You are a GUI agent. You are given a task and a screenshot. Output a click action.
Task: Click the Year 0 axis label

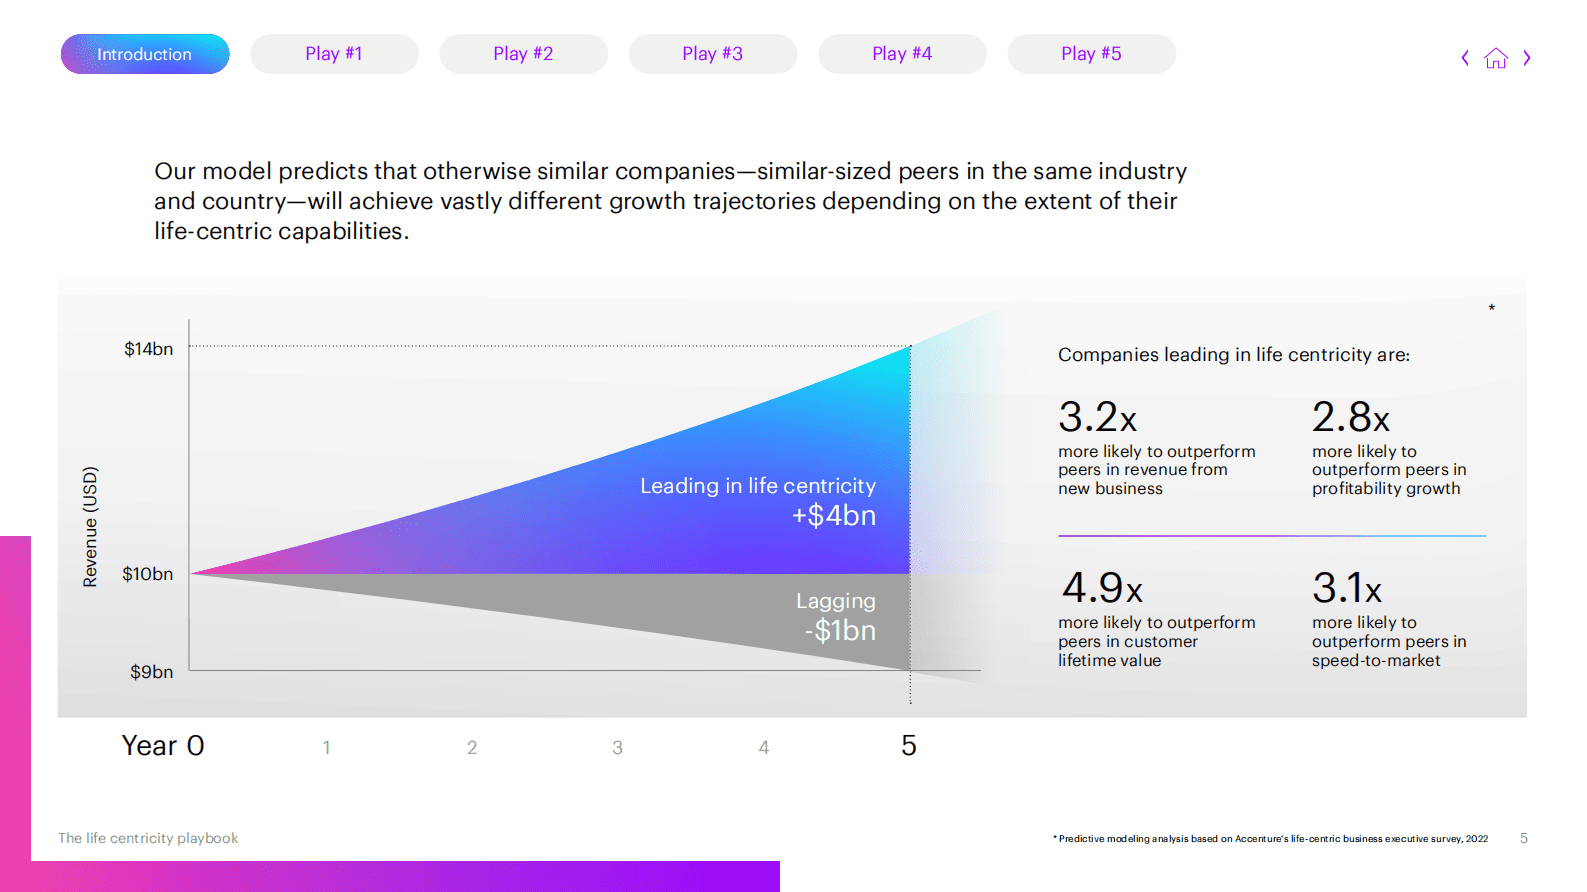163,746
